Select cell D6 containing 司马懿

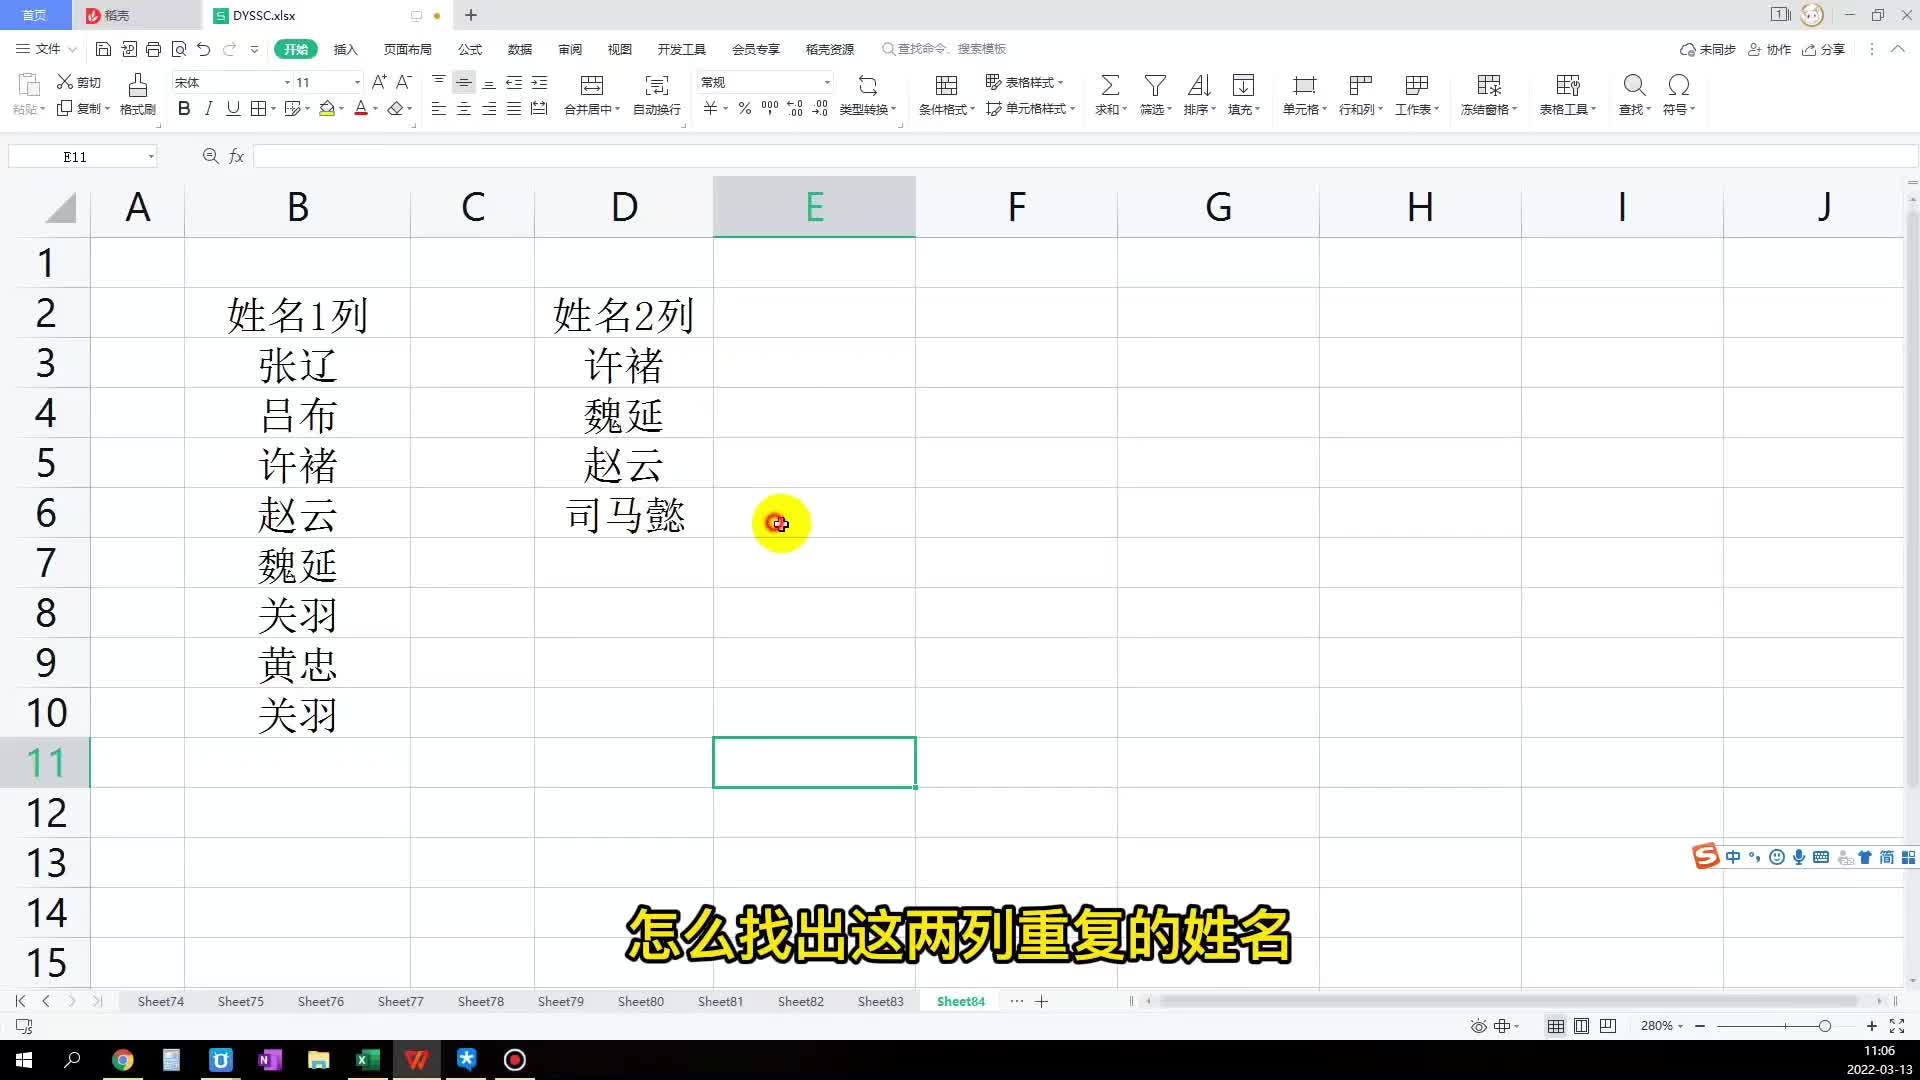click(x=624, y=514)
